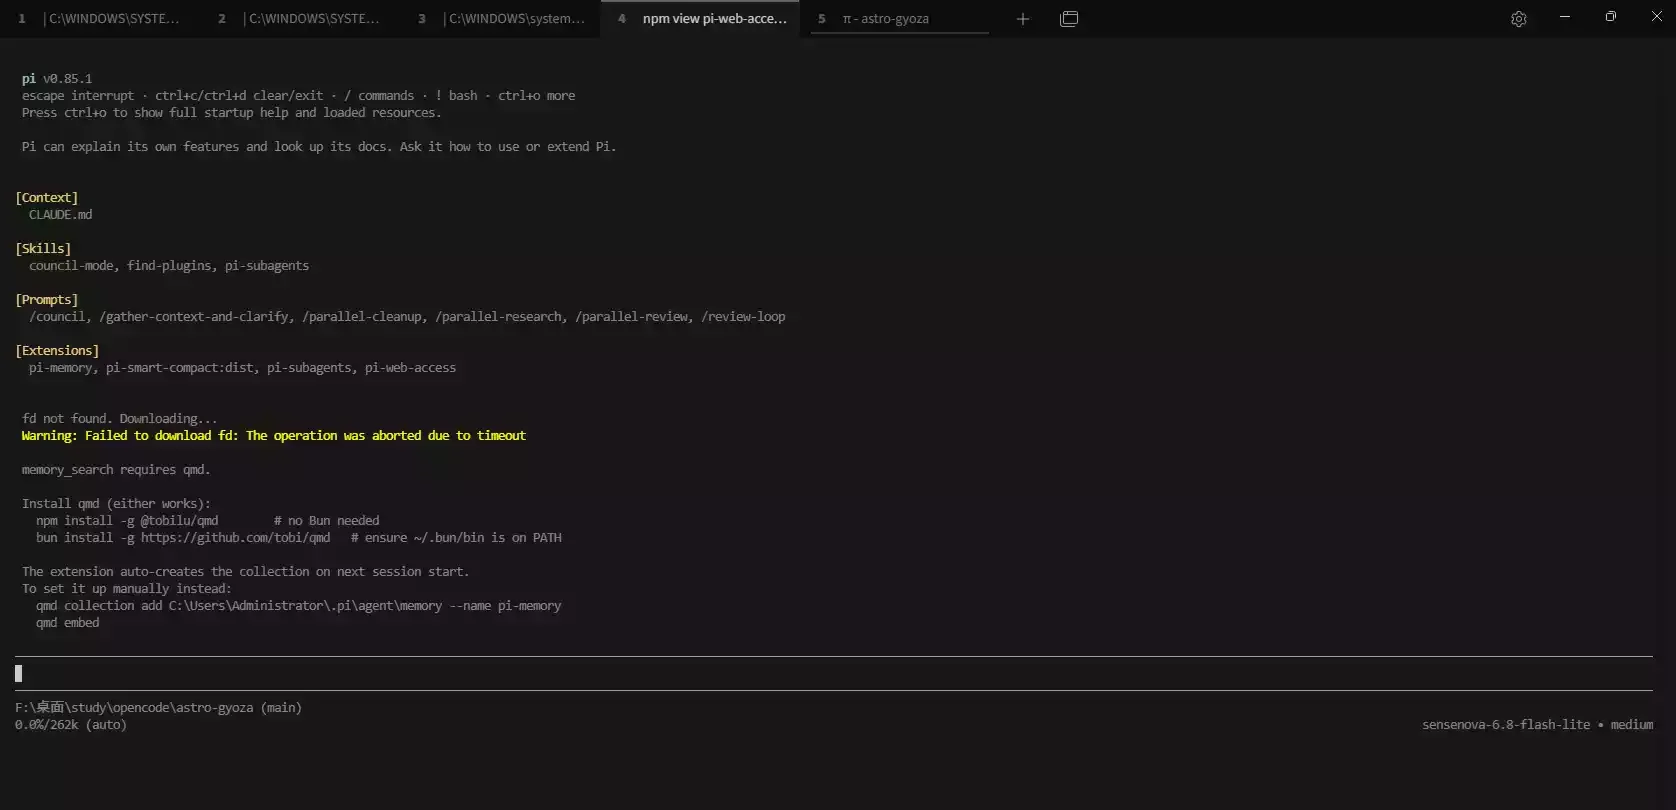Close the terminal window

(1656, 17)
